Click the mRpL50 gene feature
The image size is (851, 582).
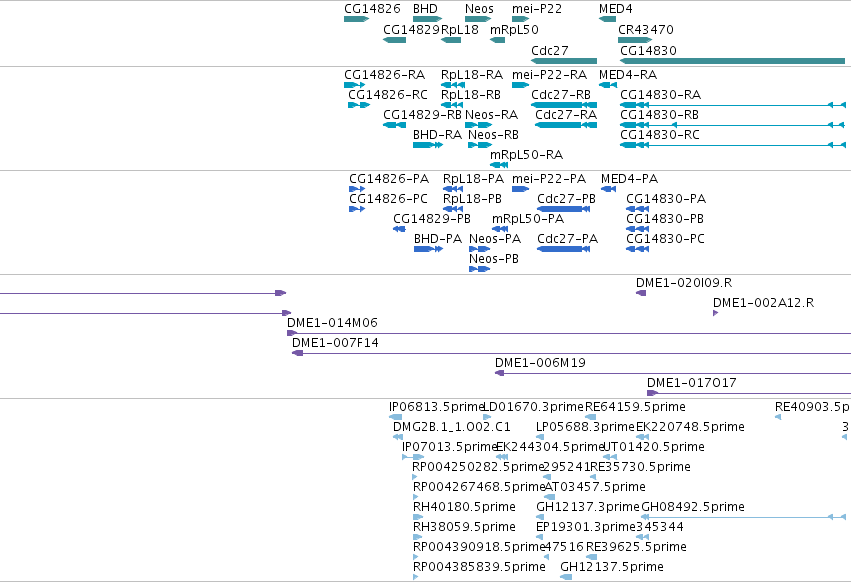(x=498, y=40)
